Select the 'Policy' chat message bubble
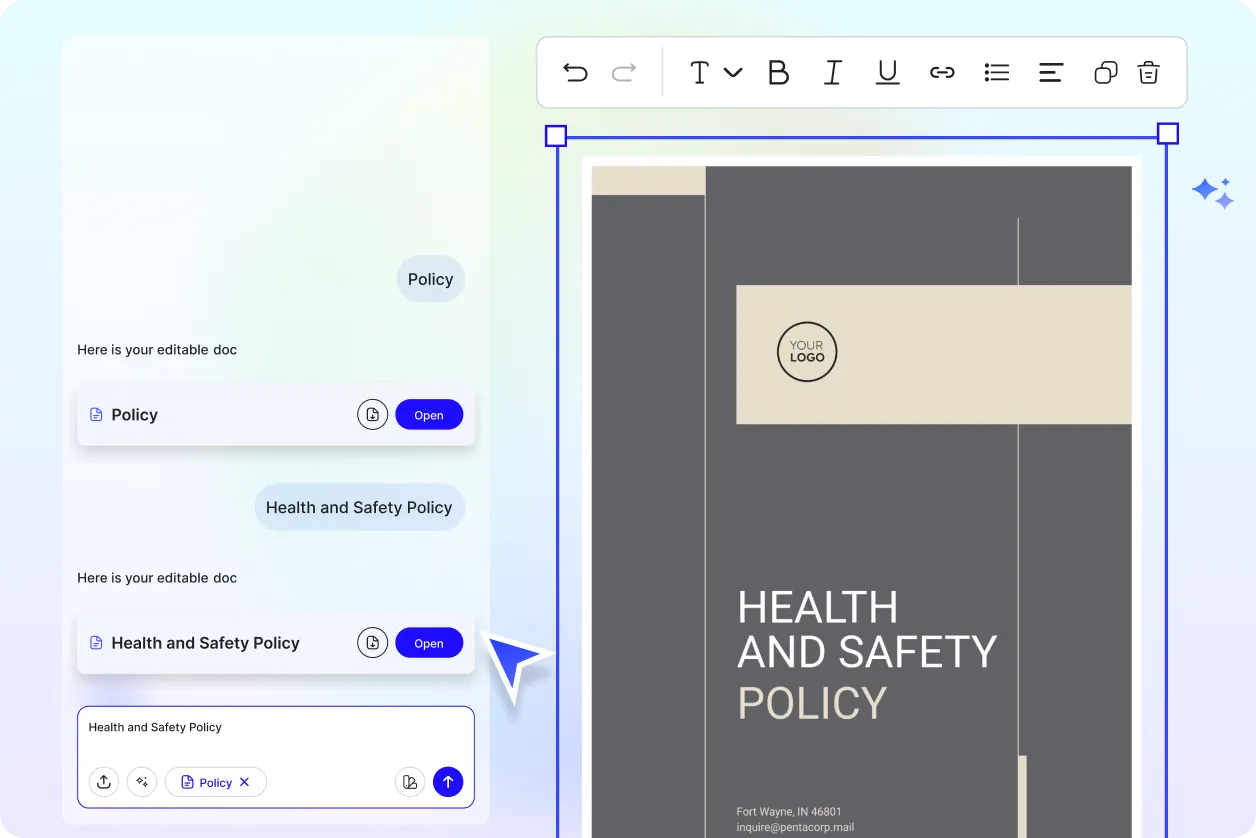The width and height of the screenshot is (1256, 838). click(x=430, y=279)
